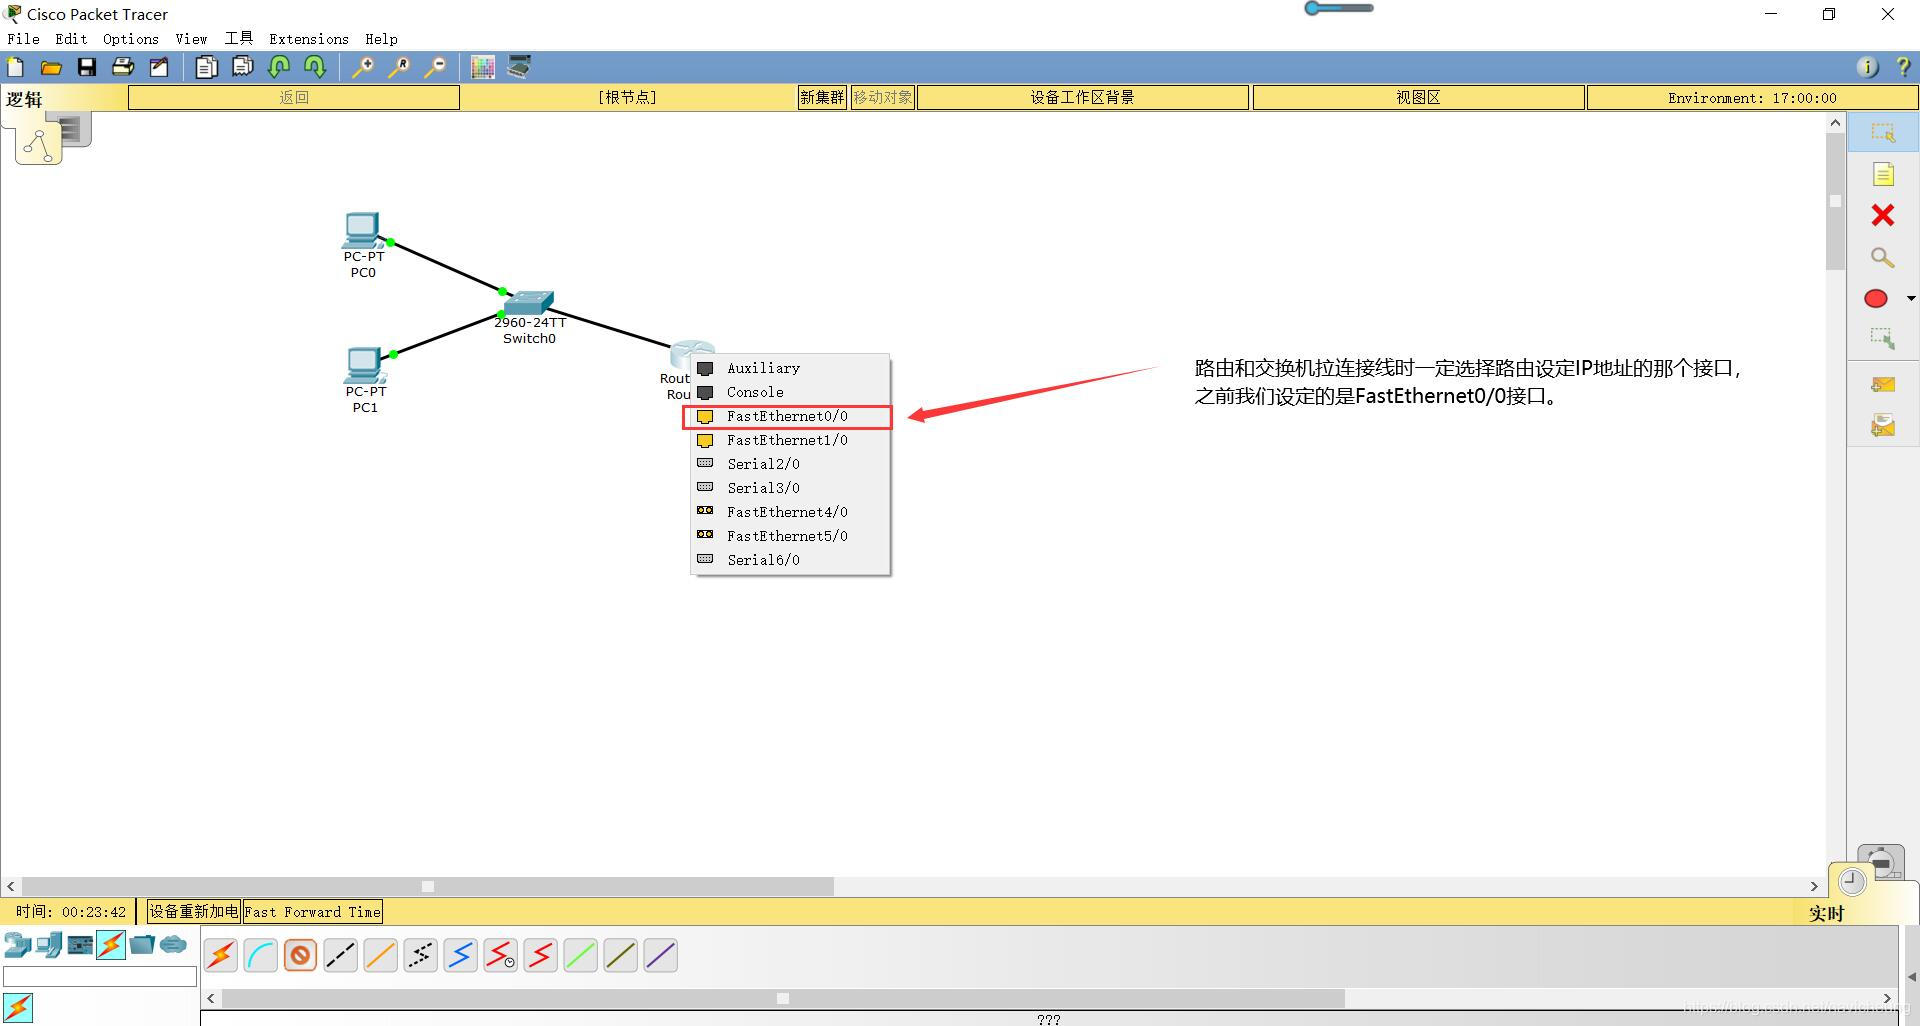Screen dimensions: 1920x1026
Task: Print the workspace using printer icon
Action: pyautogui.click(x=123, y=67)
